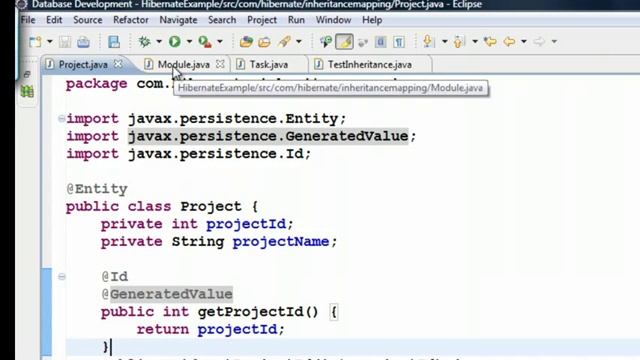Switch to the Module.java tab
This screenshot has width=640, height=360.
[x=184, y=64]
